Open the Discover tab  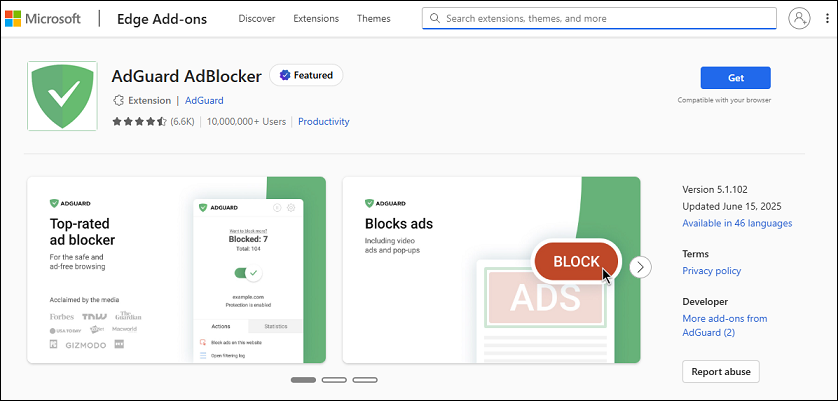click(x=257, y=19)
